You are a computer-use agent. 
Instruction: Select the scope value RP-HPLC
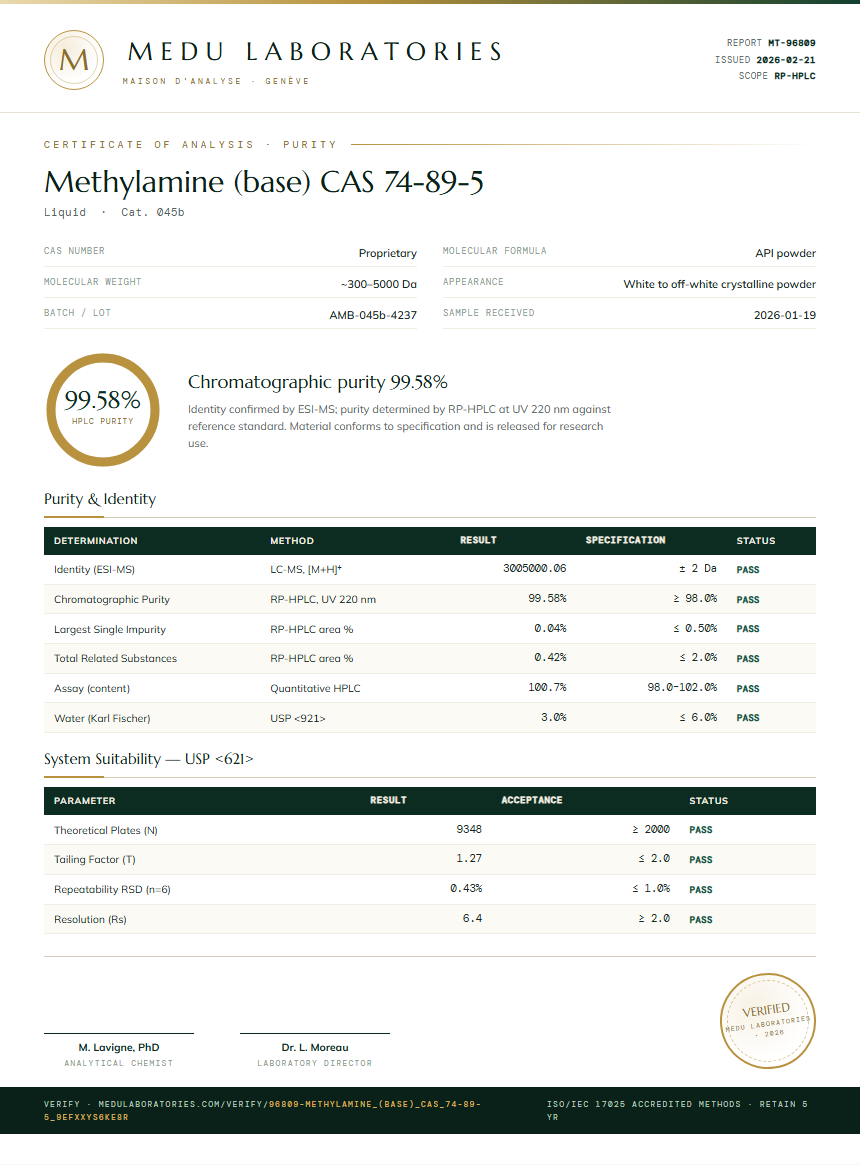point(795,76)
